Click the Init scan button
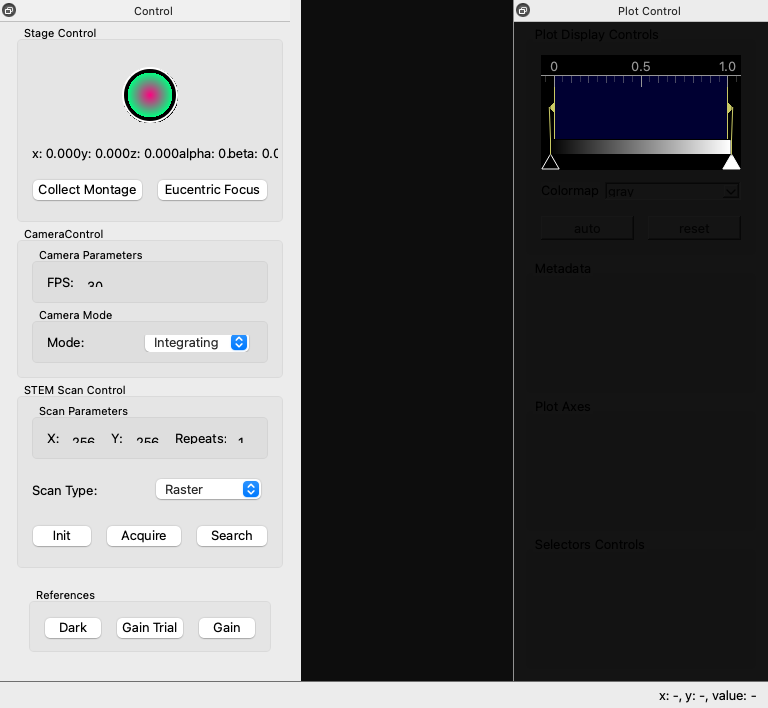The height and width of the screenshot is (708, 768). [62, 535]
